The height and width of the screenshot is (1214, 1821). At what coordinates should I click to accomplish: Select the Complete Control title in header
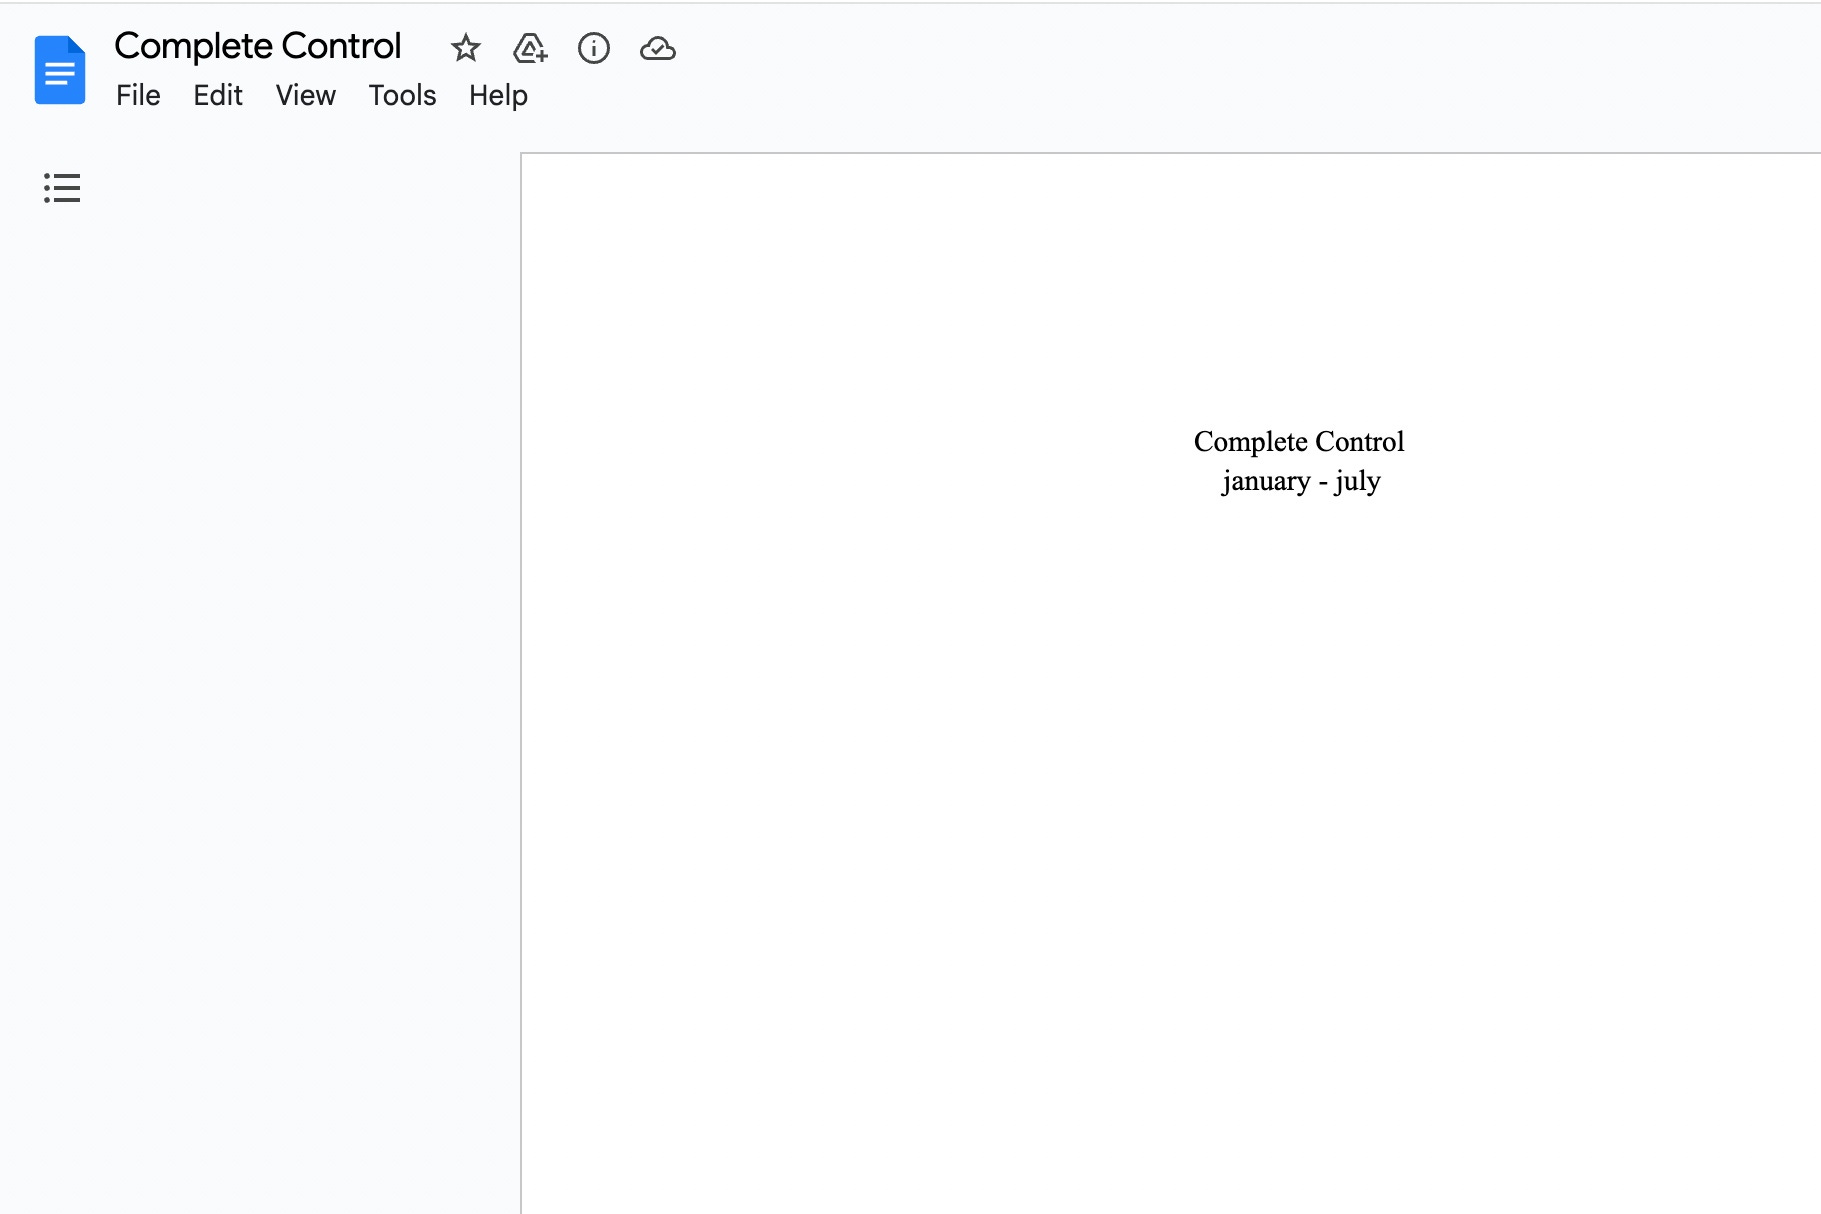click(x=258, y=46)
